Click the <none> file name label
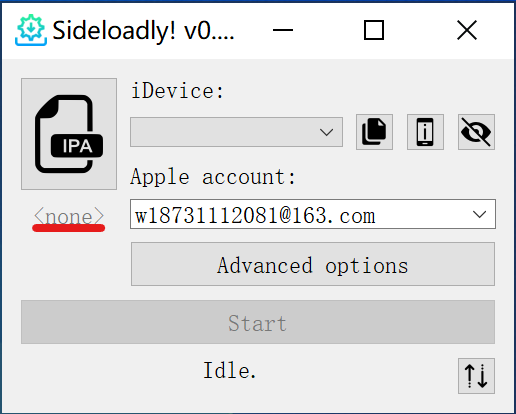This screenshot has width=516, height=414. pos(69,217)
